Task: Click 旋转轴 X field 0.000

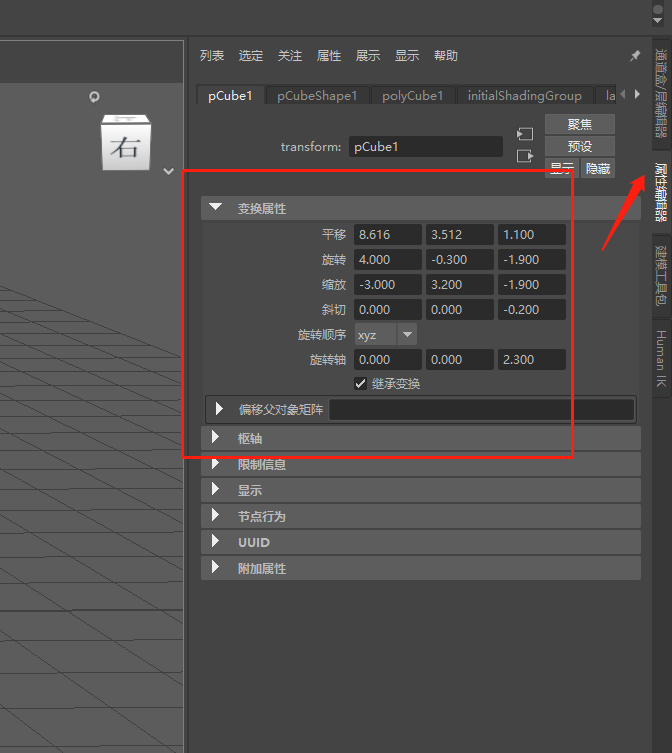Action: (388, 359)
